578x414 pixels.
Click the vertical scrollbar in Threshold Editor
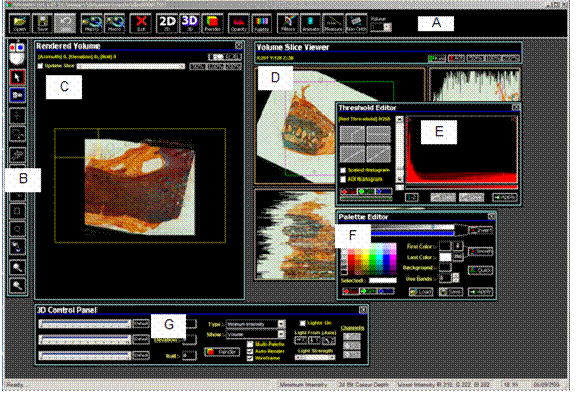[400, 149]
